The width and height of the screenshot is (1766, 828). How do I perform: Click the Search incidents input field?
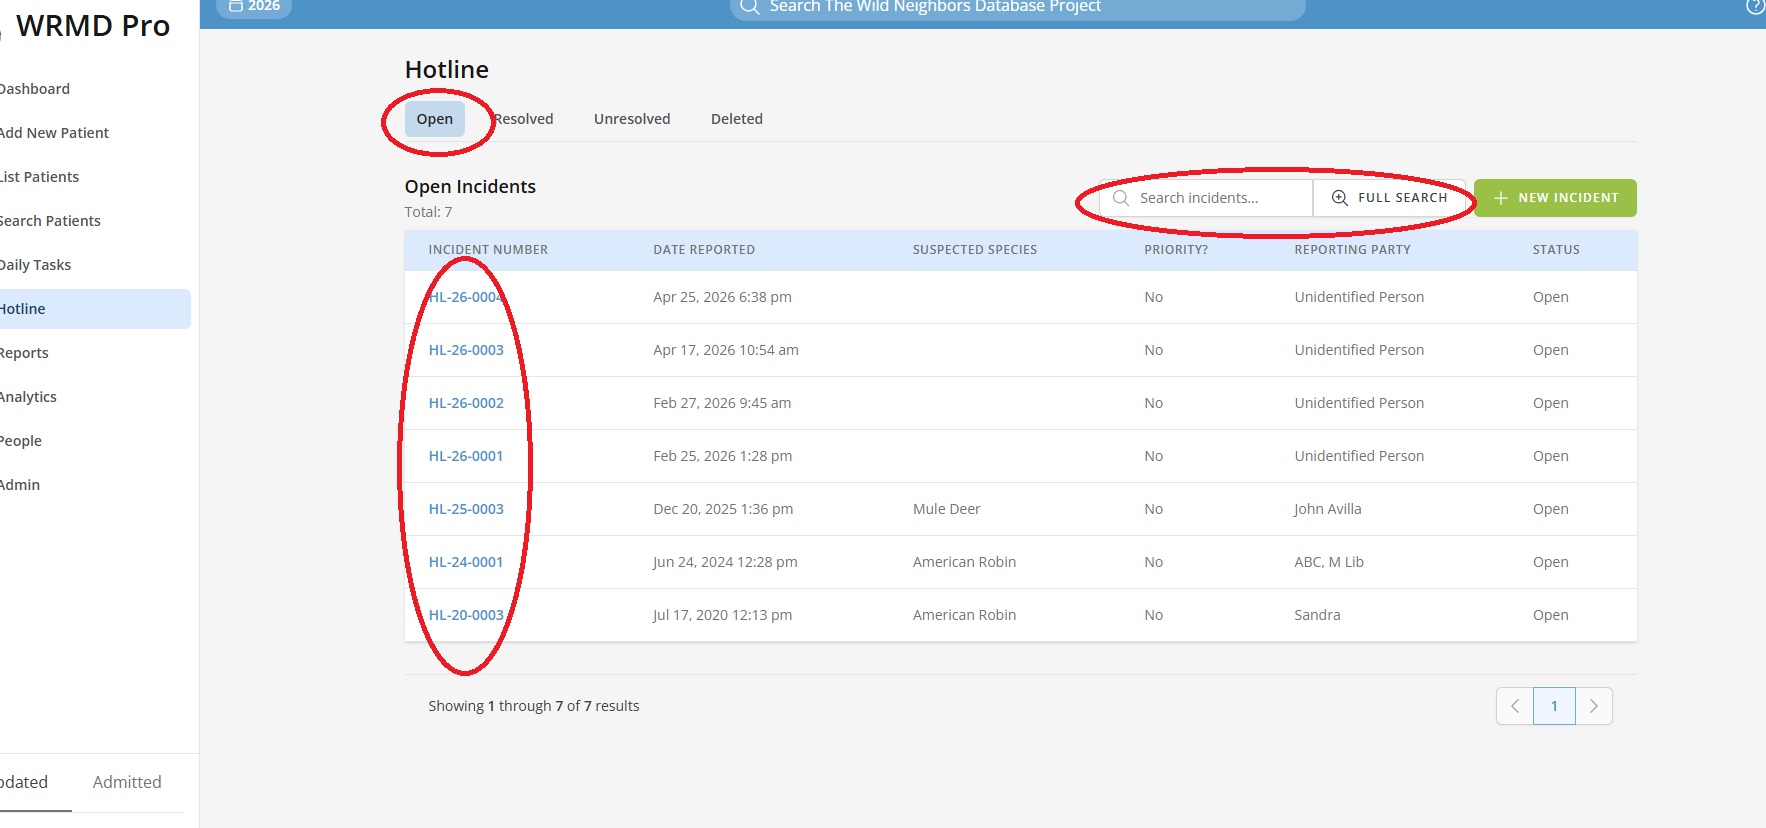pyautogui.click(x=1207, y=198)
